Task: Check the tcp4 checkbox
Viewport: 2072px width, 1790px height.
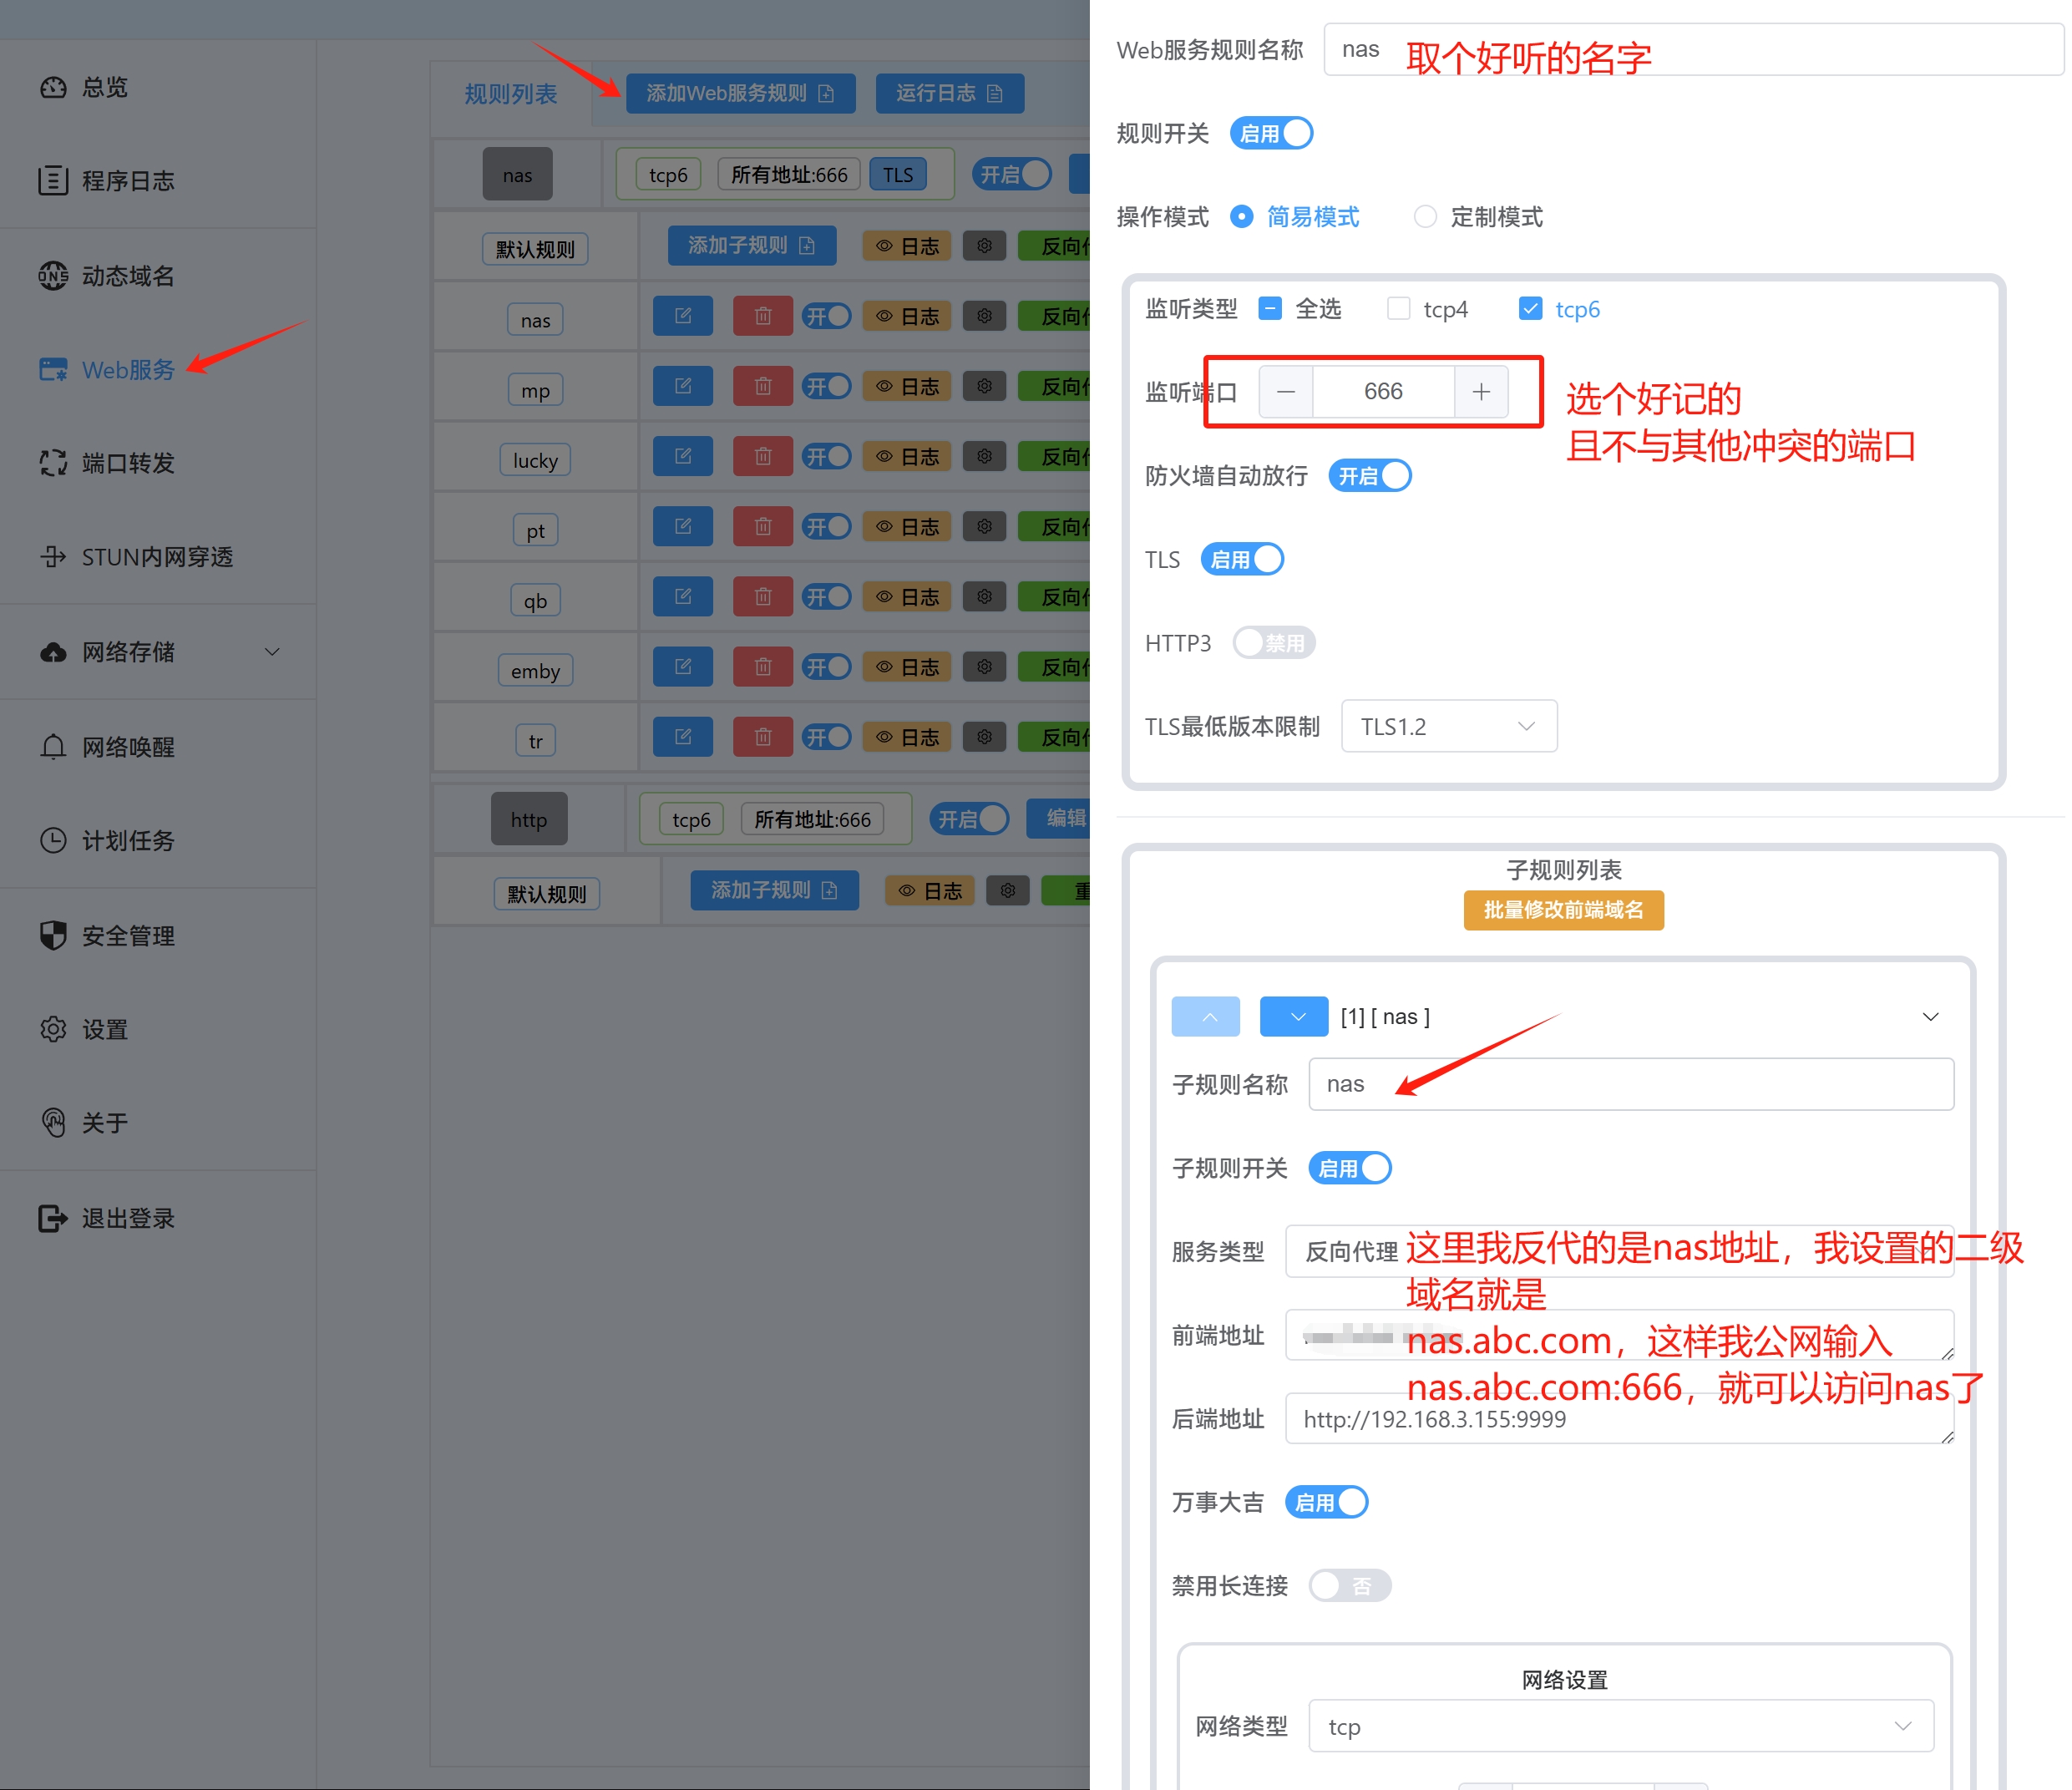Action: (1398, 309)
